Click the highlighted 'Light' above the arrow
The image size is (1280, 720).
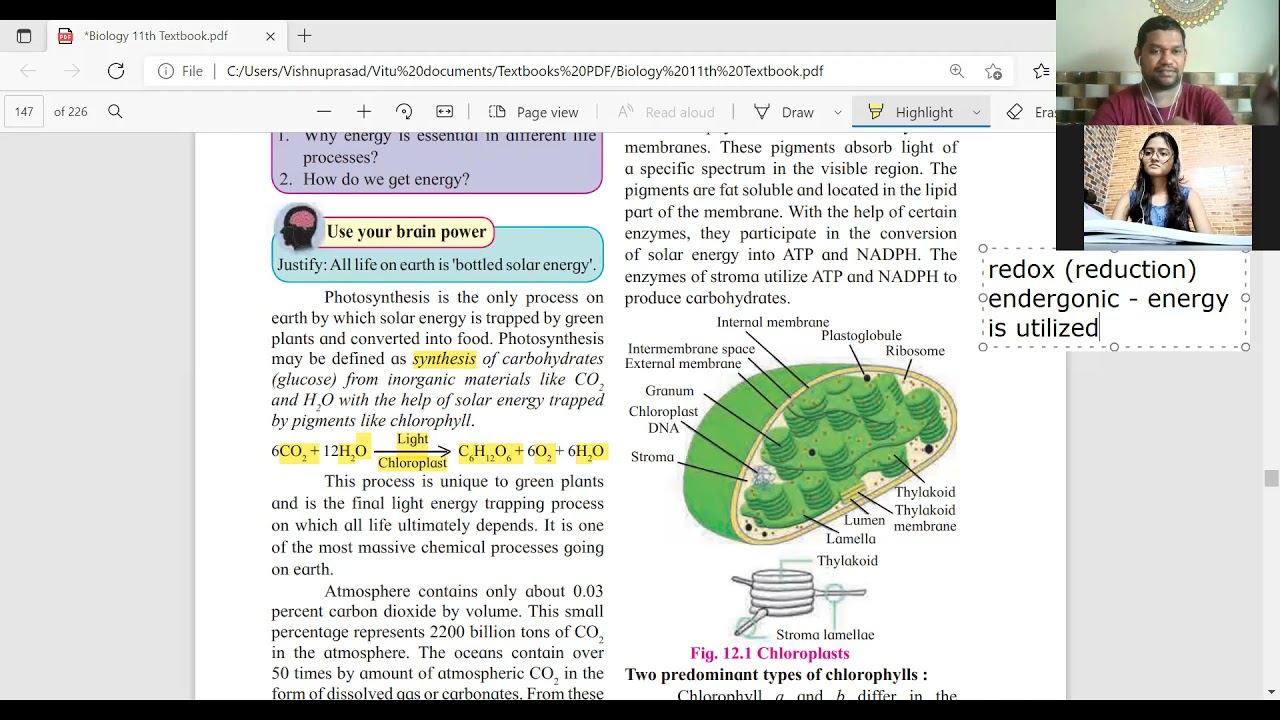click(x=412, y=440)
